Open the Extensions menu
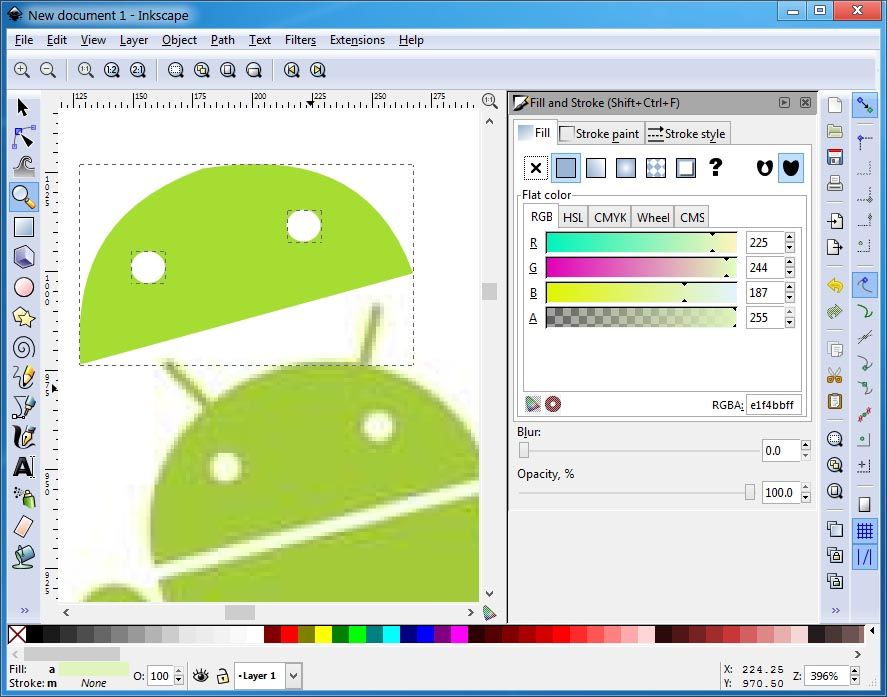Image resolution: width=887 pixels, height=697 pixels. click(x=357, y=40)
